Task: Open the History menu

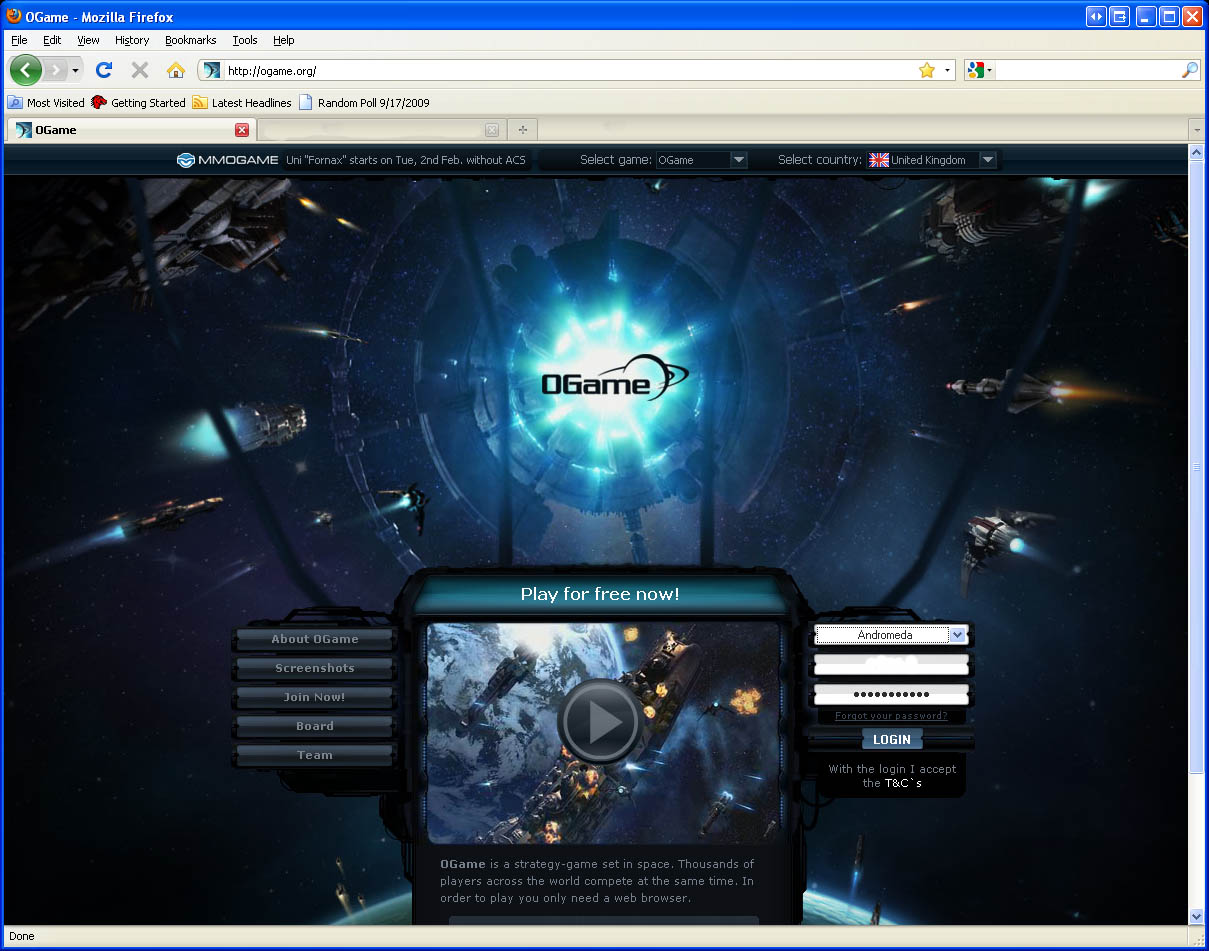Action: (132, 40)
